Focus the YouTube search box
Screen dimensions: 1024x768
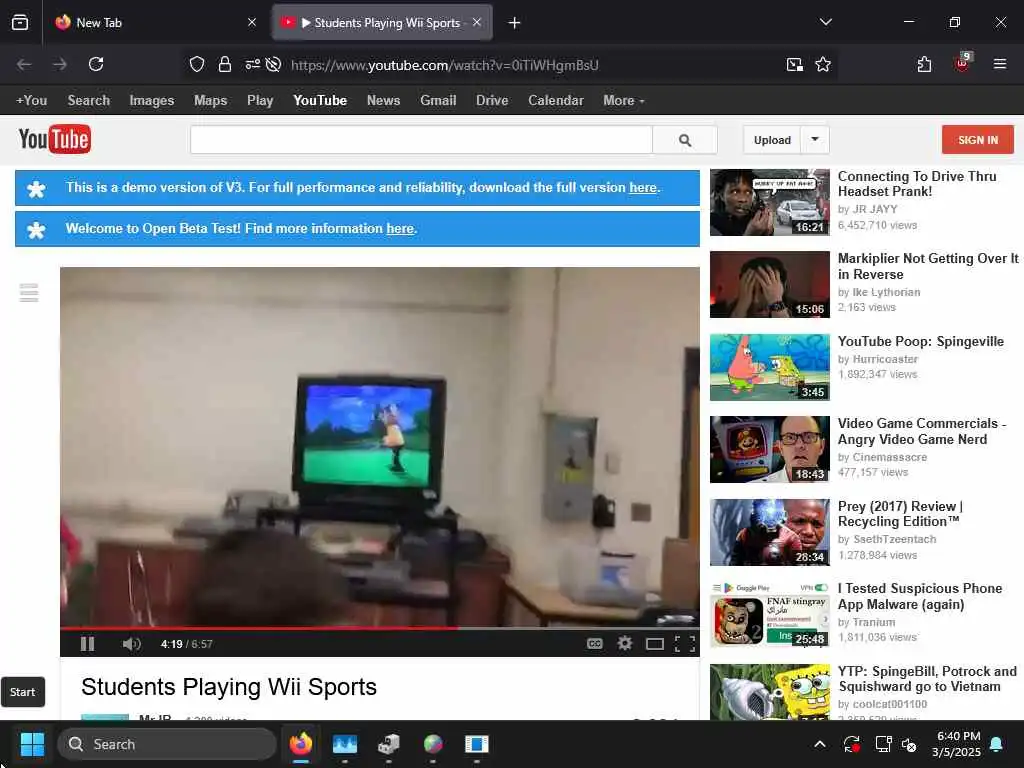[x=421, y=140]
